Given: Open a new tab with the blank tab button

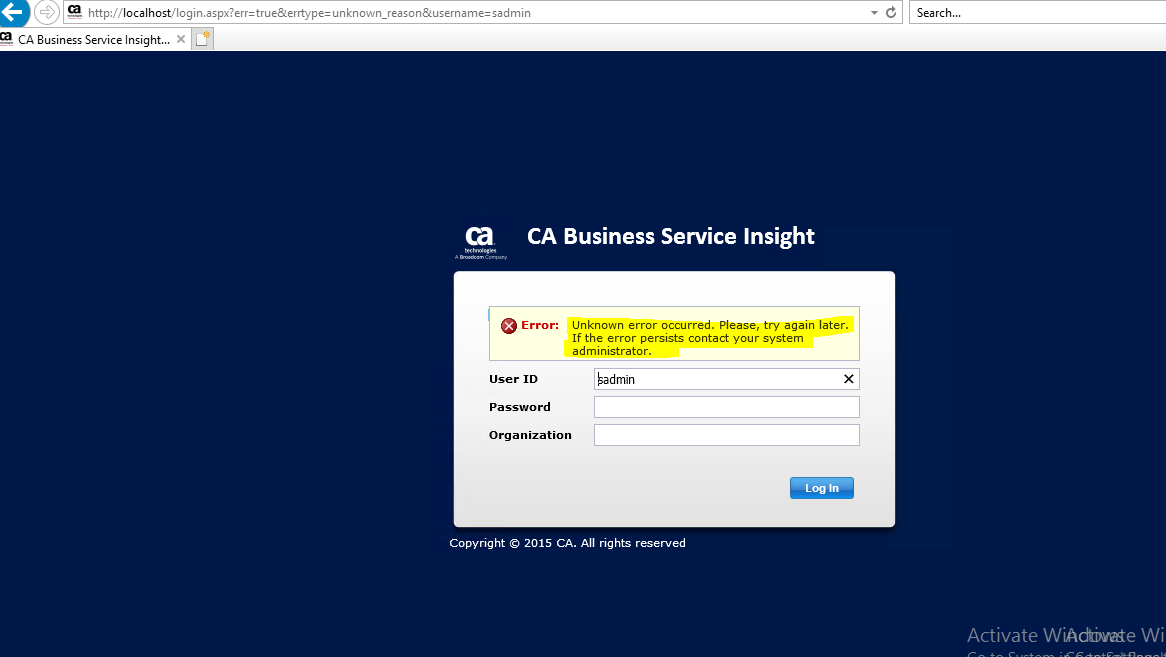Looking at the screenshot, I should click(x=203, y=39).
